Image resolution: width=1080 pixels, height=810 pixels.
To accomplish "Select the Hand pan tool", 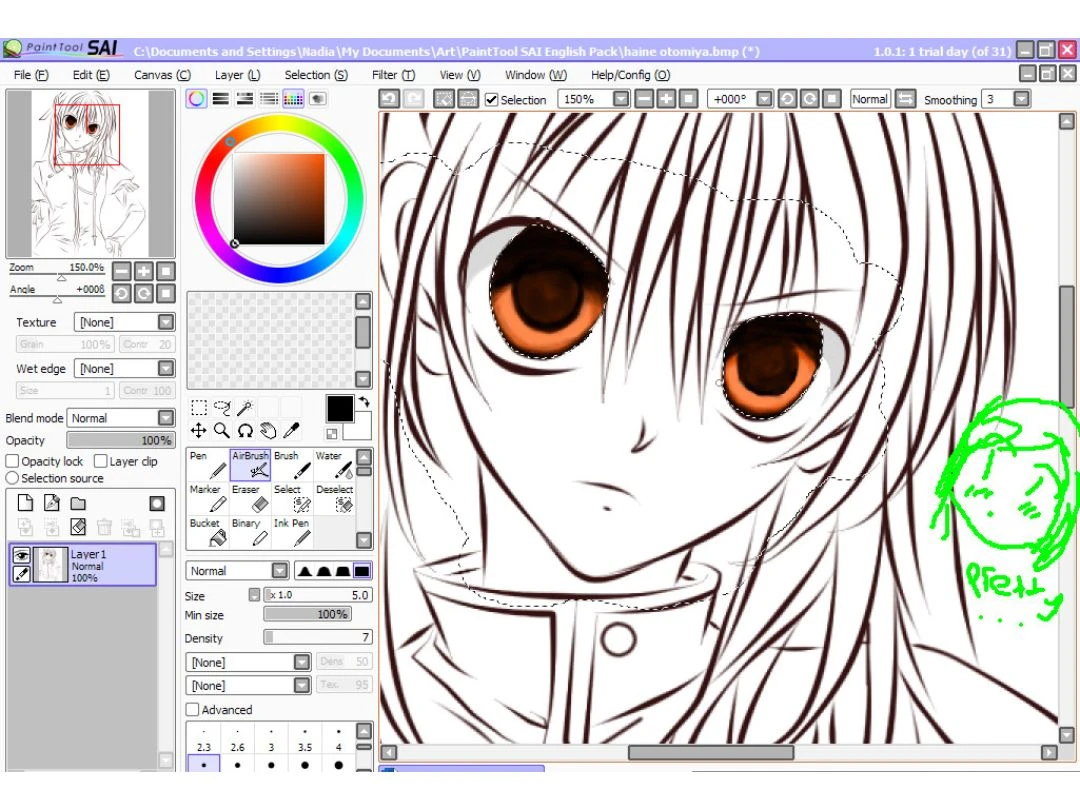I will 268,431.
